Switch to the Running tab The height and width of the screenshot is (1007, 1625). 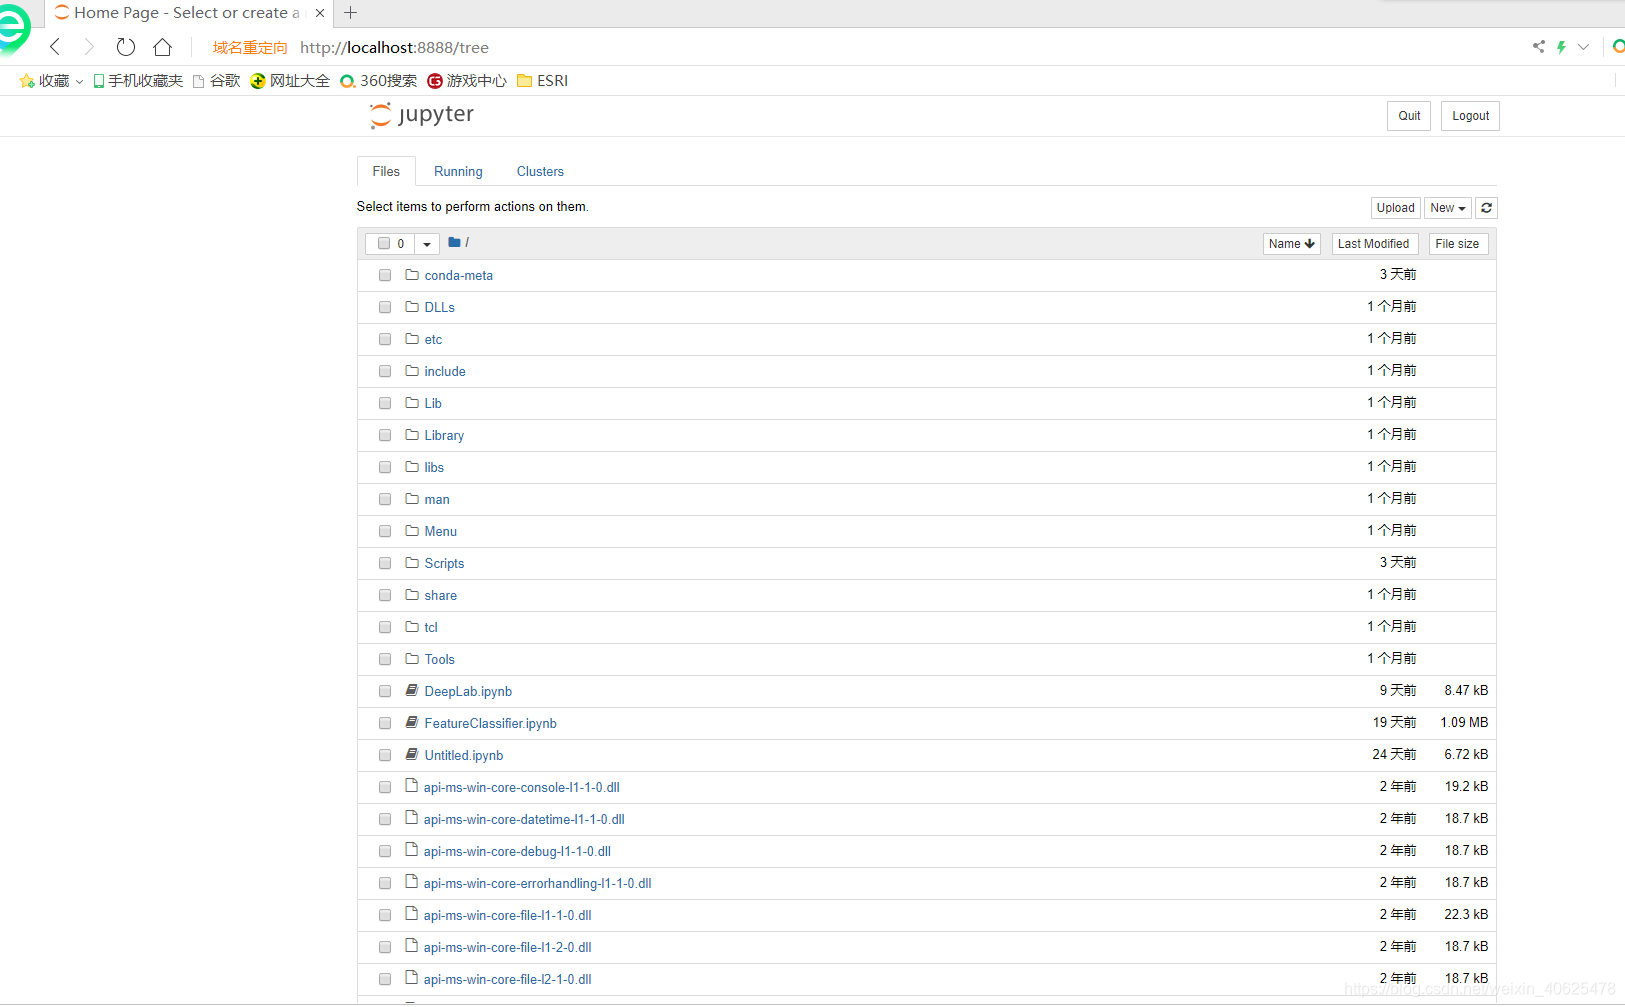(458, 171)
